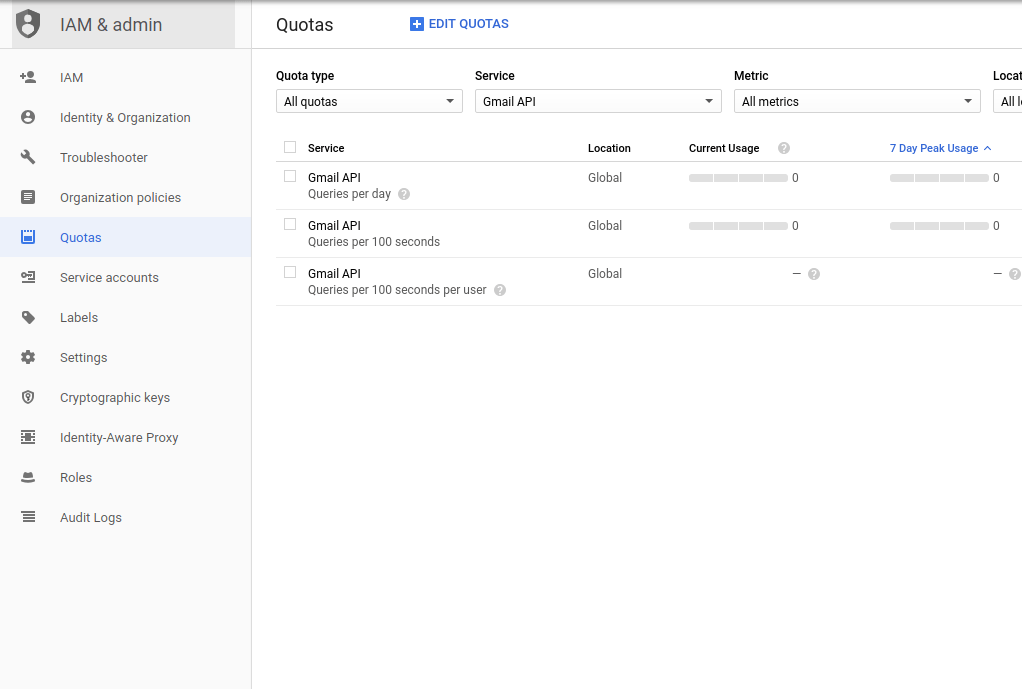This screenshot has height=689, width=1022.
Task: Click the Audit Logs list icon
Action: pyautogui.click(x=28, y=517)
